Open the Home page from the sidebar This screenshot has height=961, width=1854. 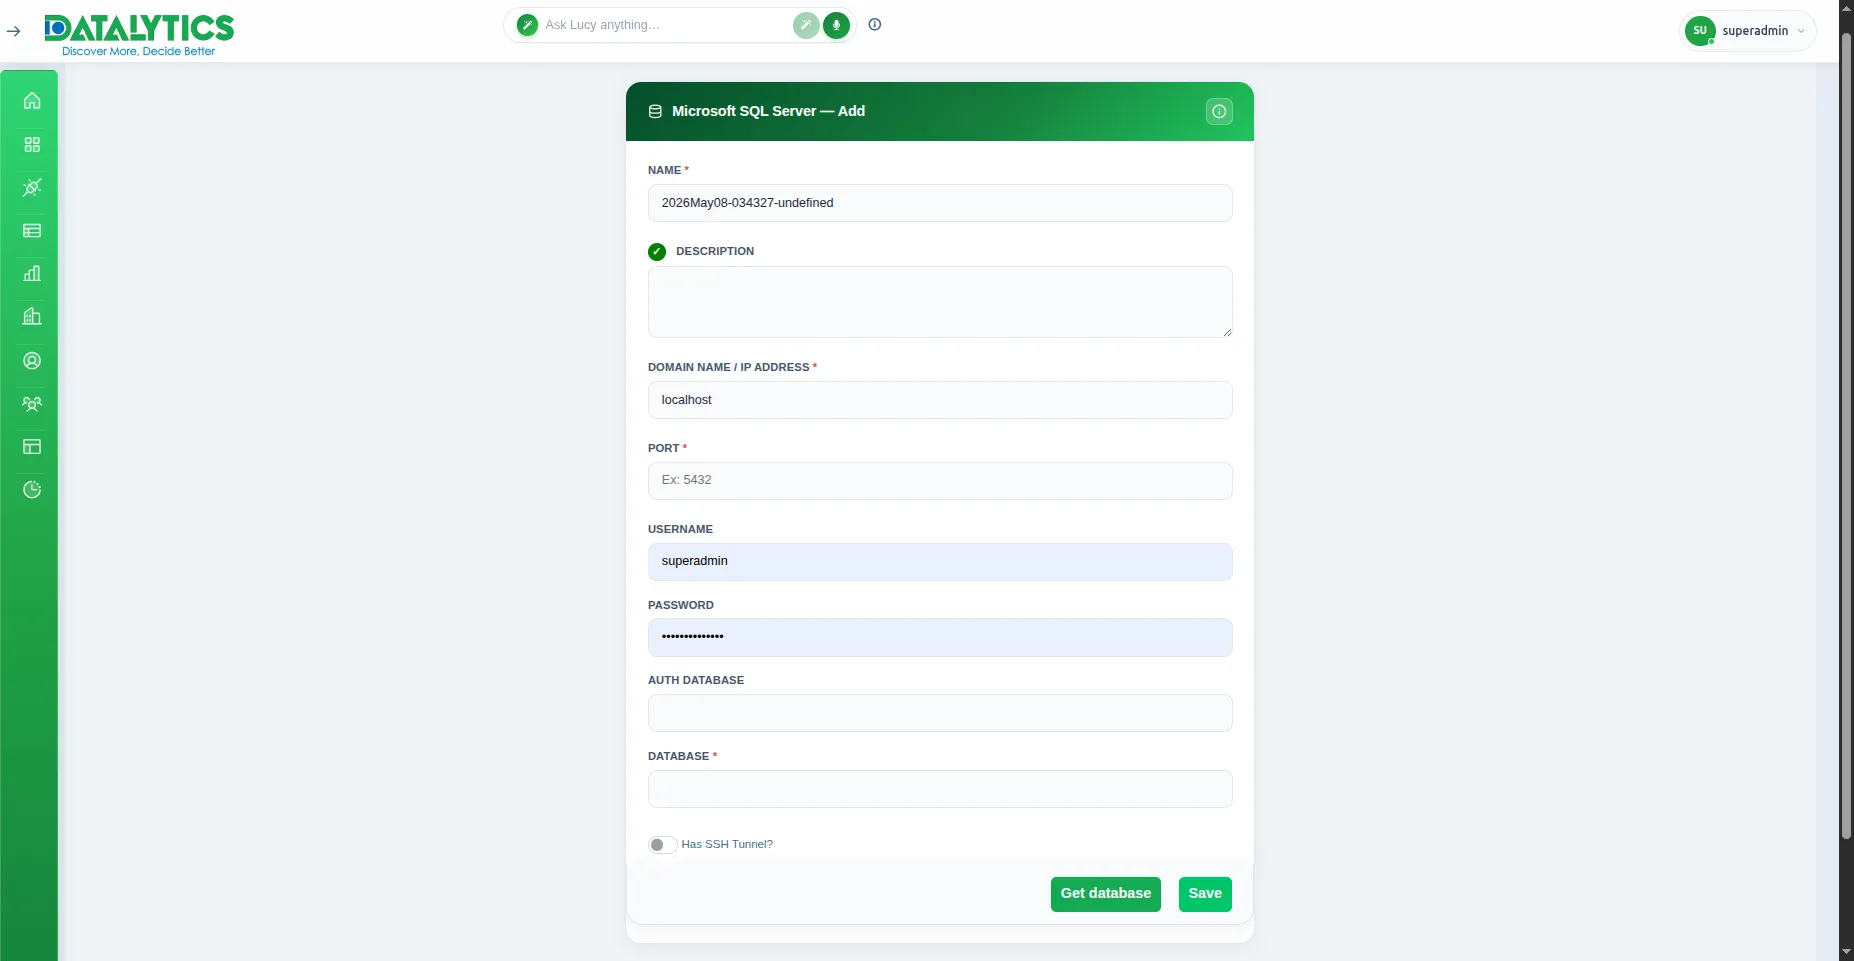coord(32,101)
